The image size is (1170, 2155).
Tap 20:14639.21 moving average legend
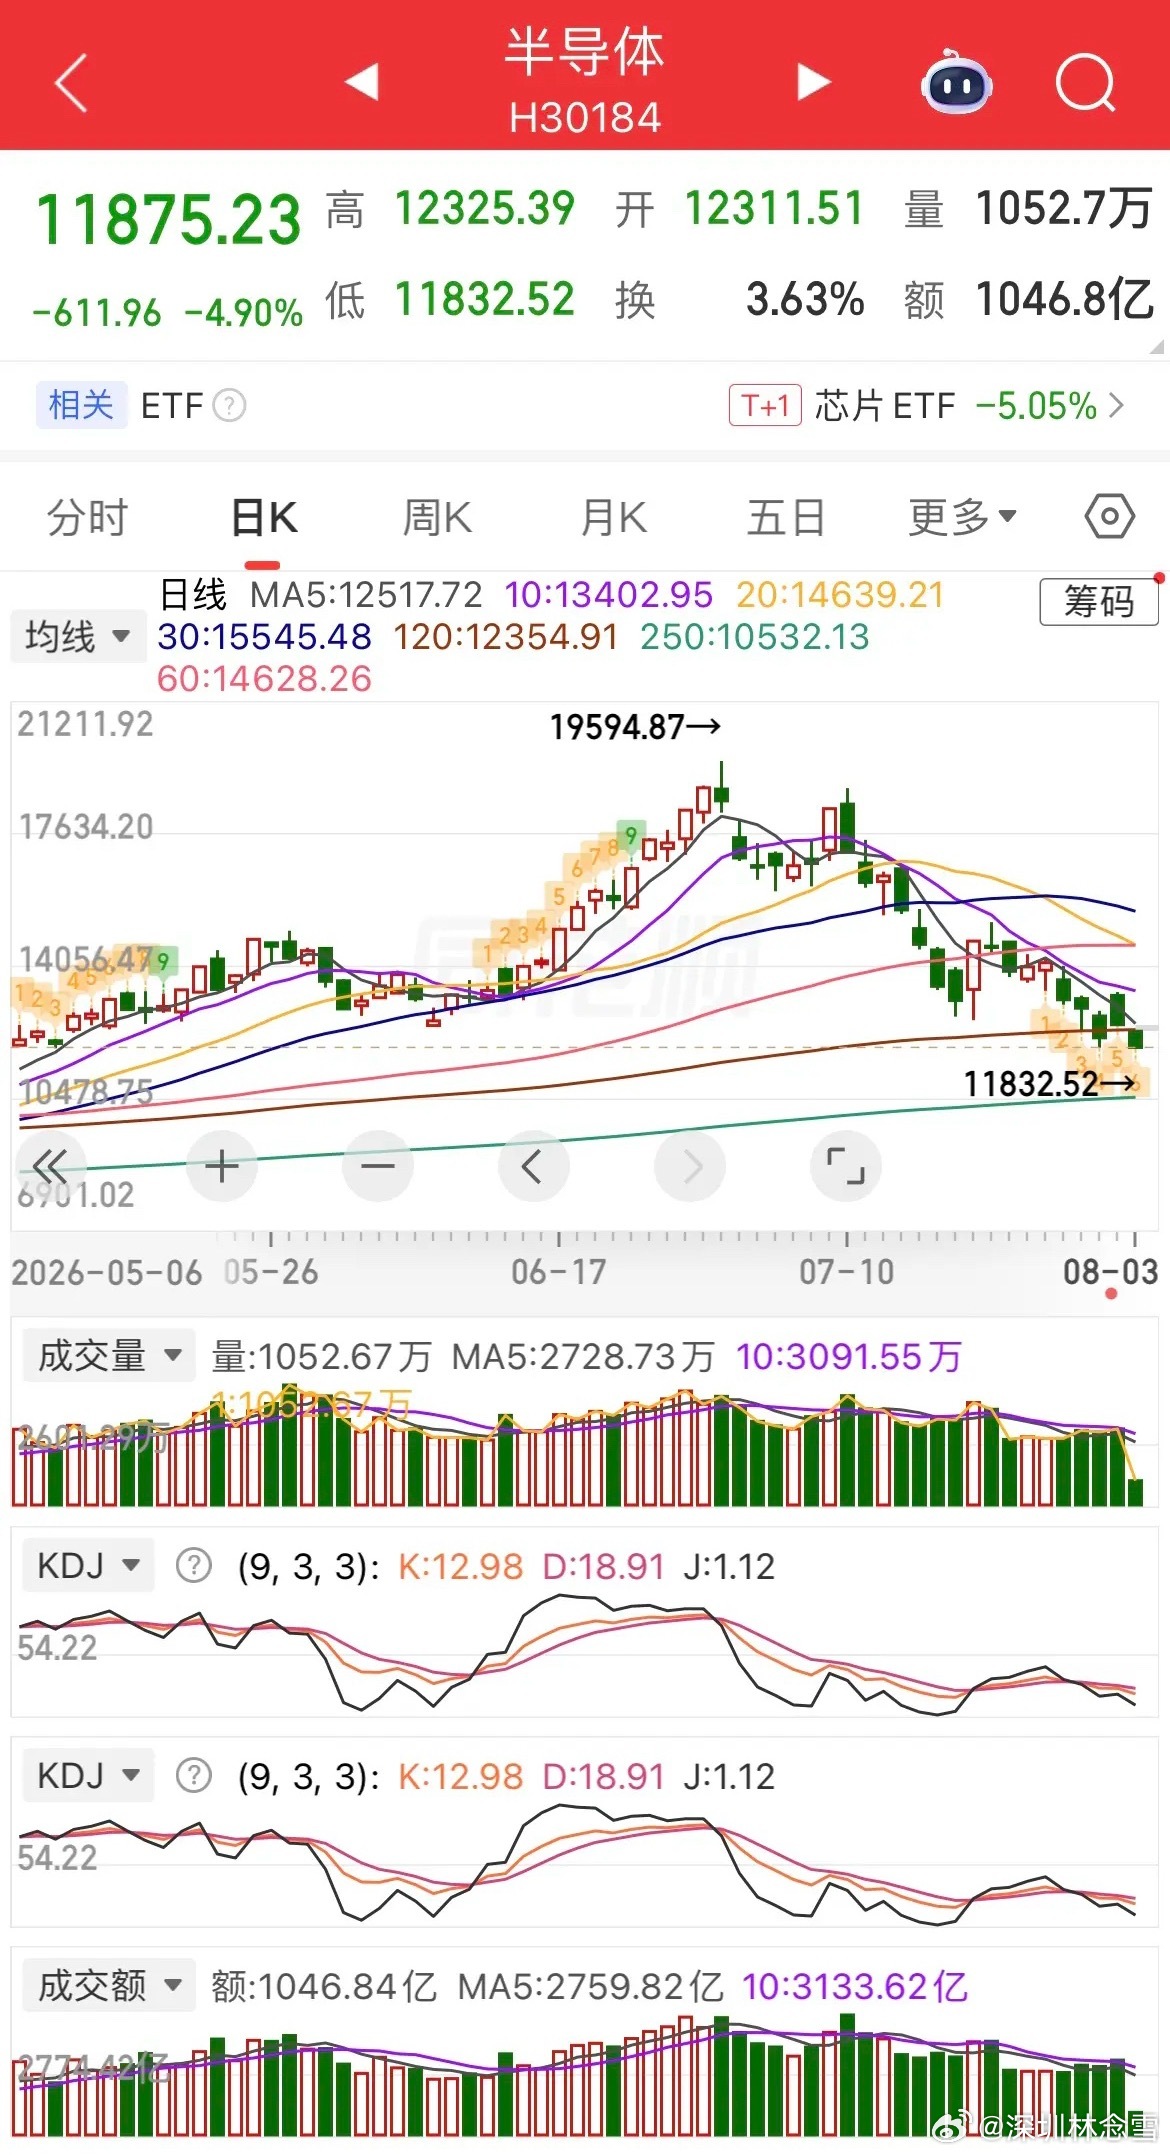(x=841, y=595)
